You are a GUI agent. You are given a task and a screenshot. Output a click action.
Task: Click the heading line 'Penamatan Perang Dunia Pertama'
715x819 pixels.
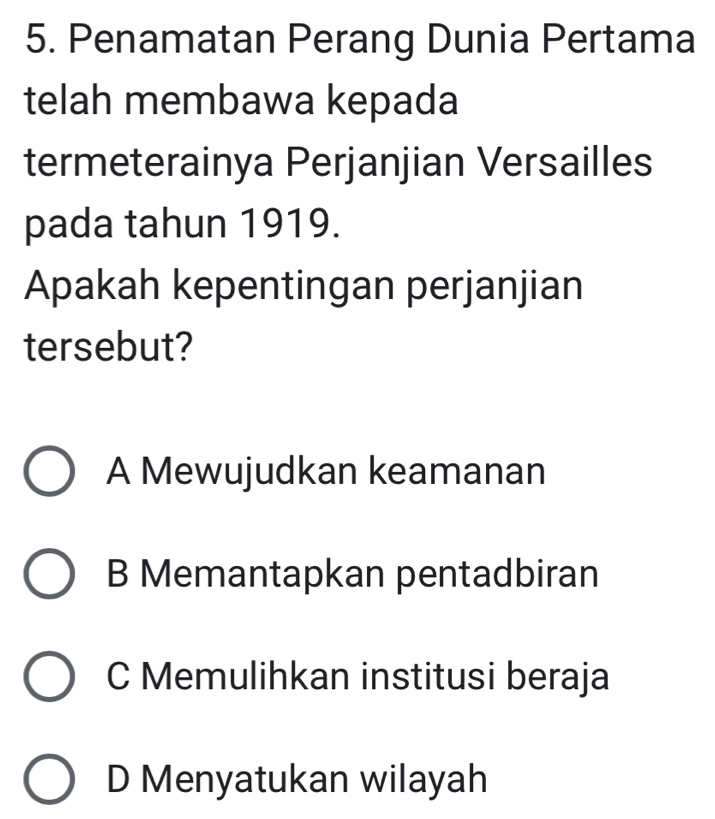[382, 41]
